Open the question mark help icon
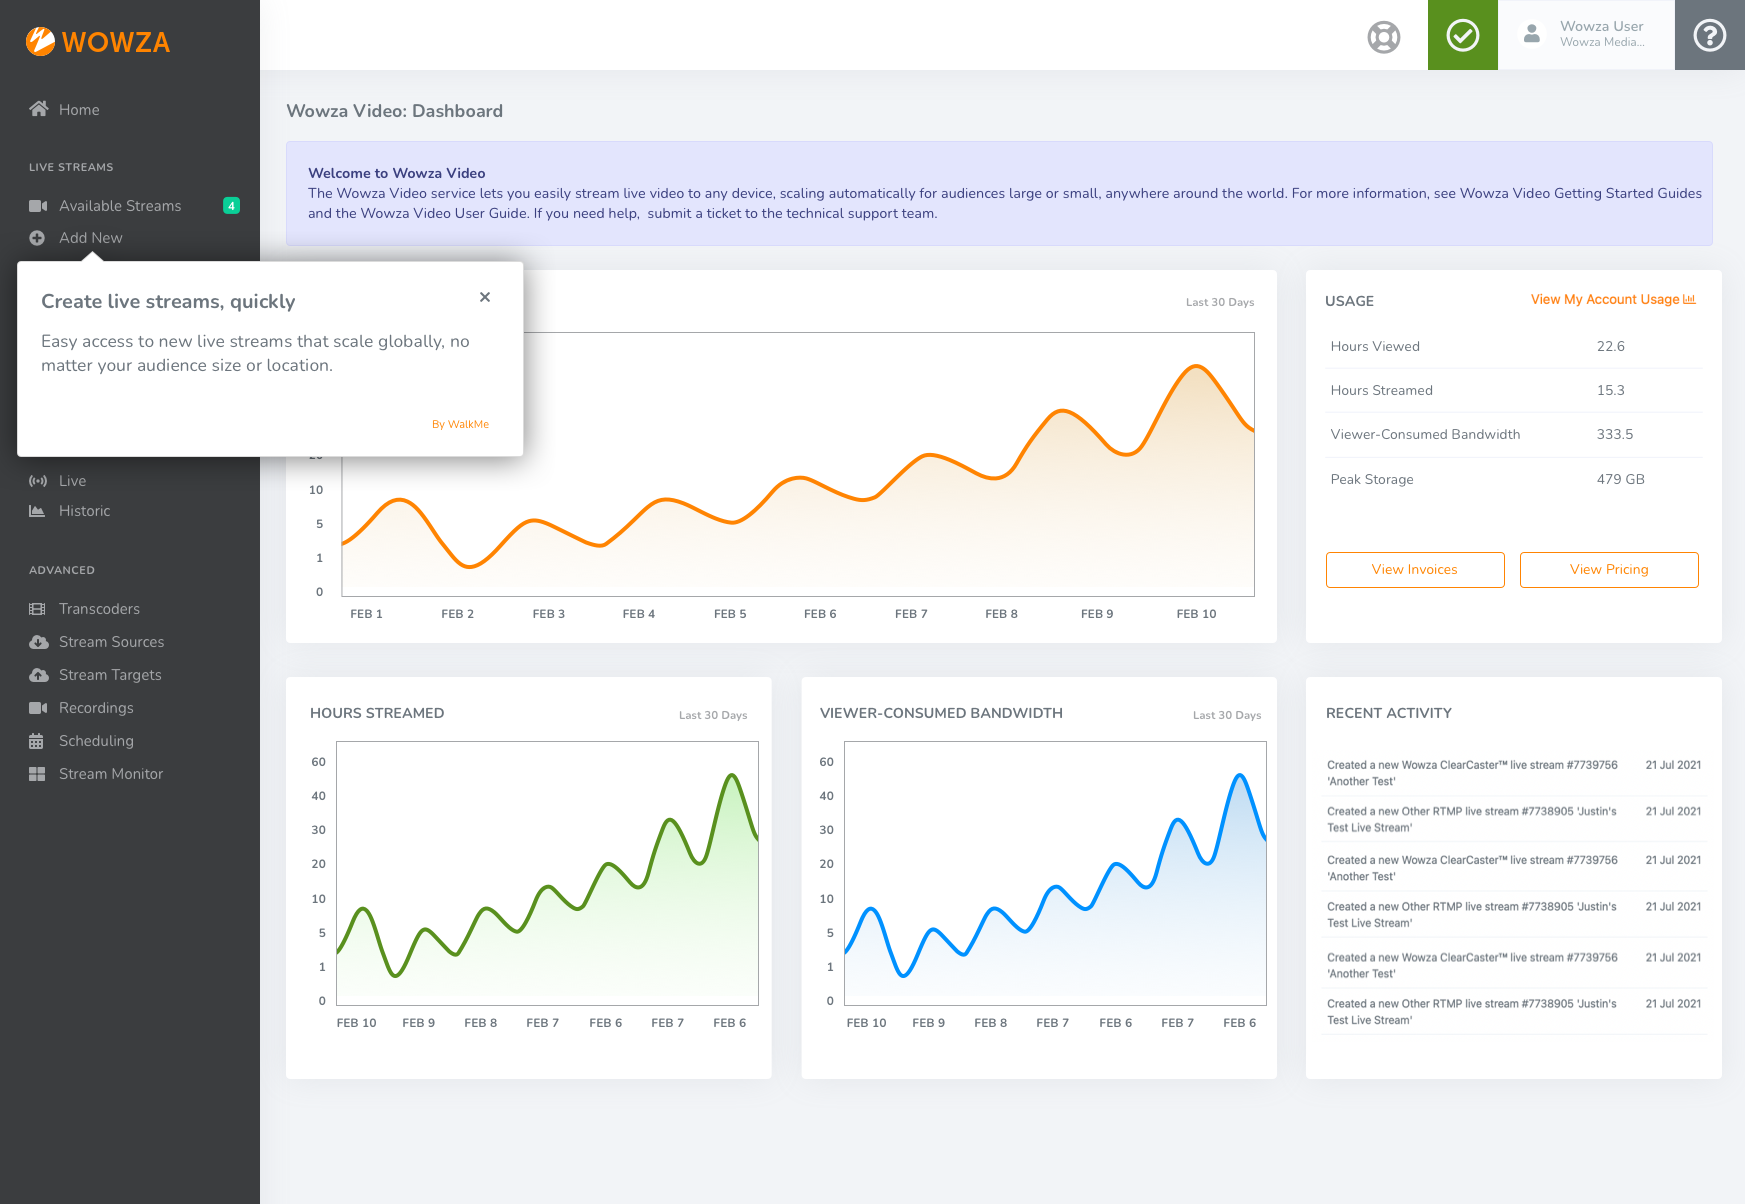The width and height of the screenshot is (1745, 1204). point(1710,35)
